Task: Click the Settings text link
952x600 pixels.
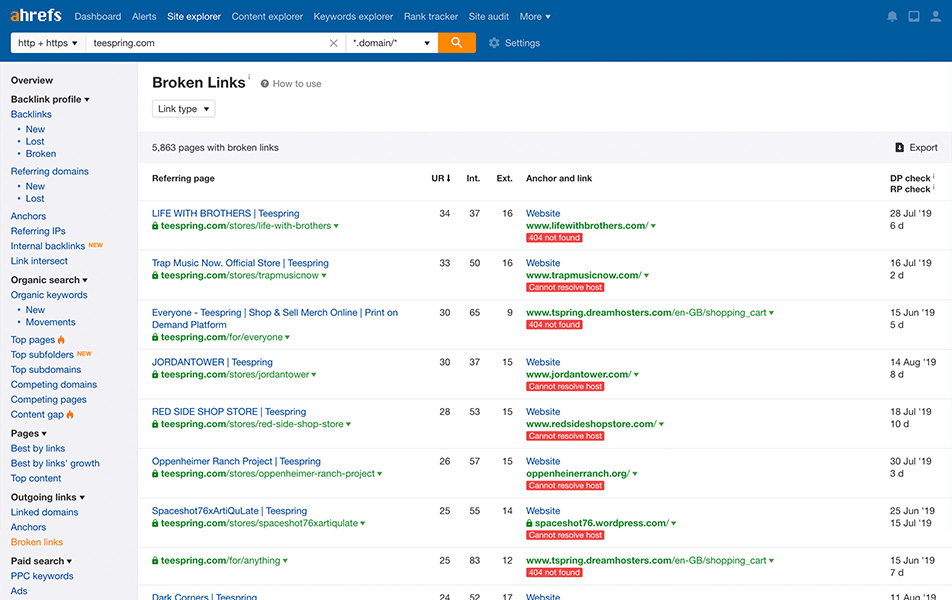Action: tap(522, 43)
